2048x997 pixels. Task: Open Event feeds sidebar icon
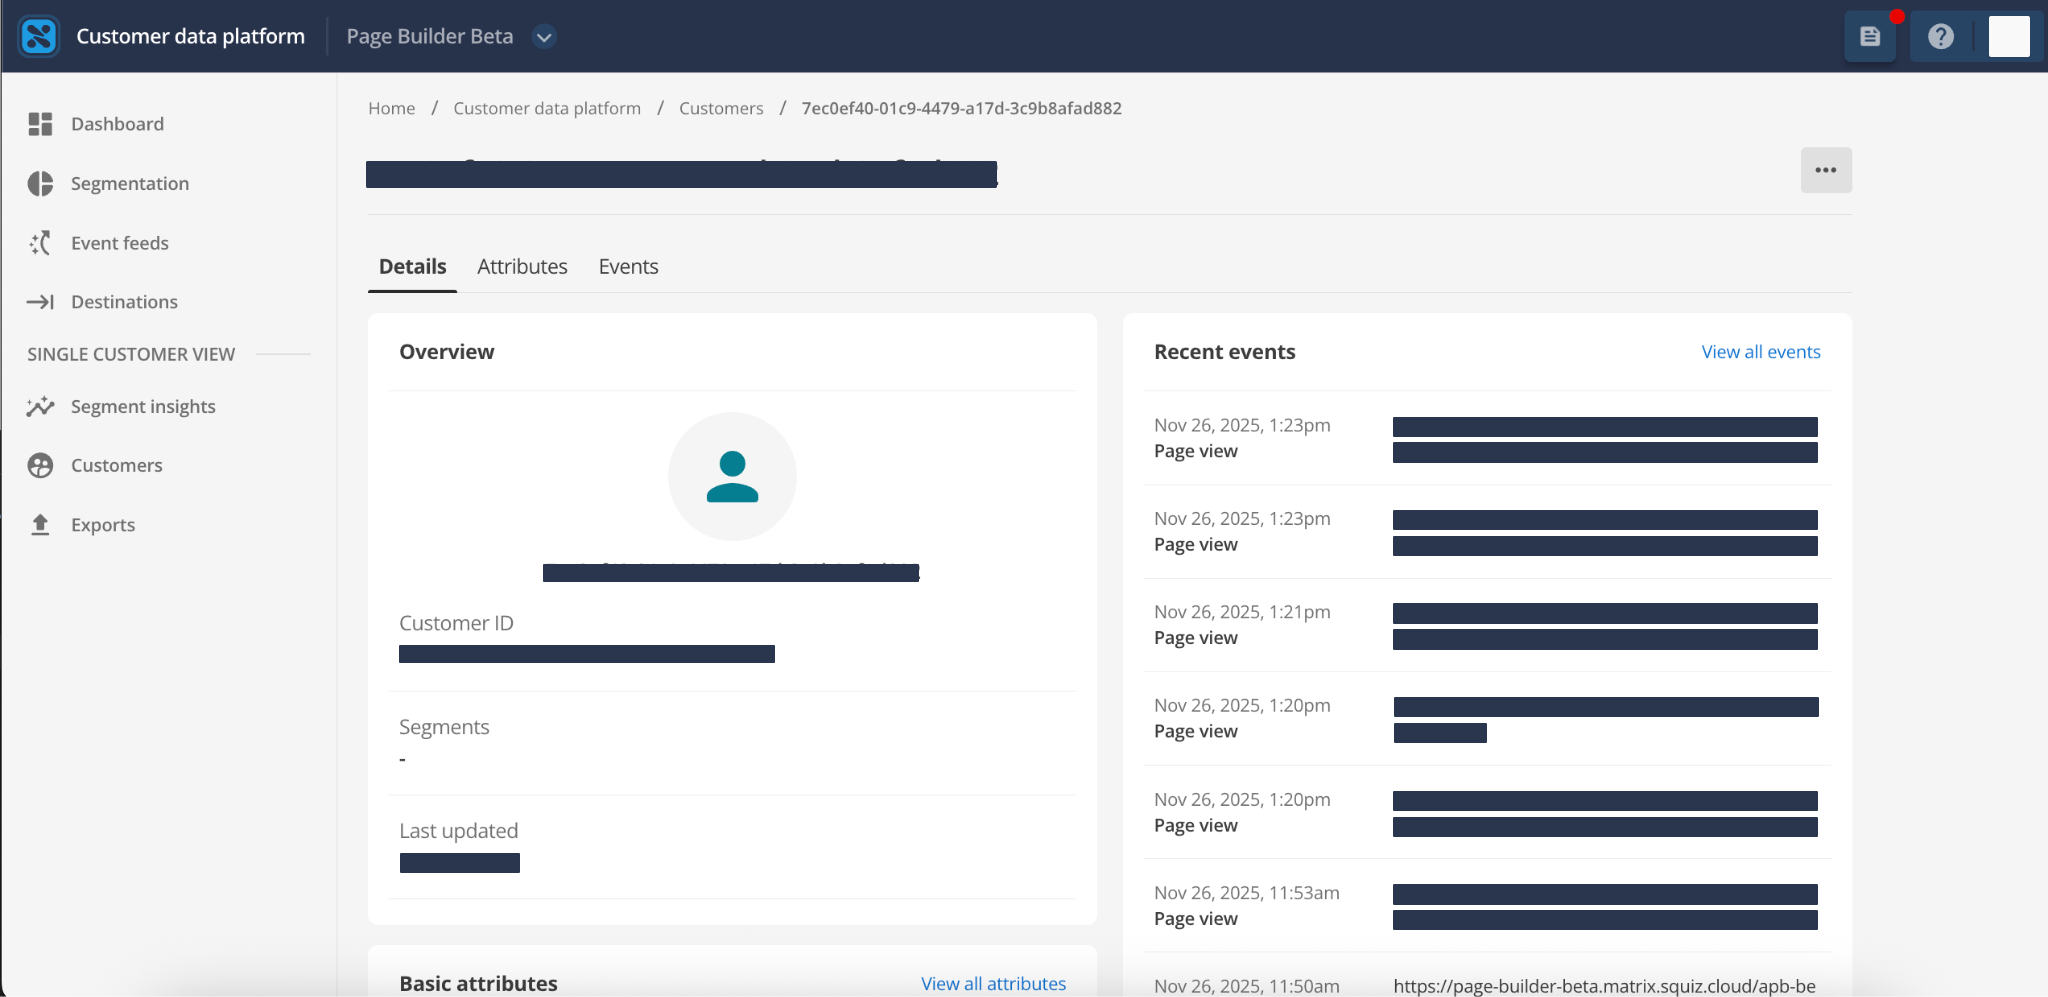click(40, 243)
